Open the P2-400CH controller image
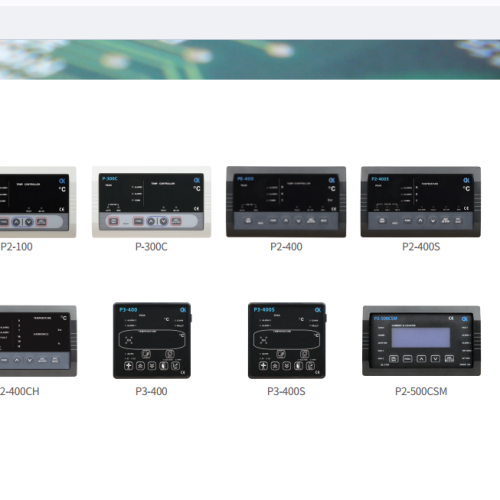500x500 pixels. [38, 341]
